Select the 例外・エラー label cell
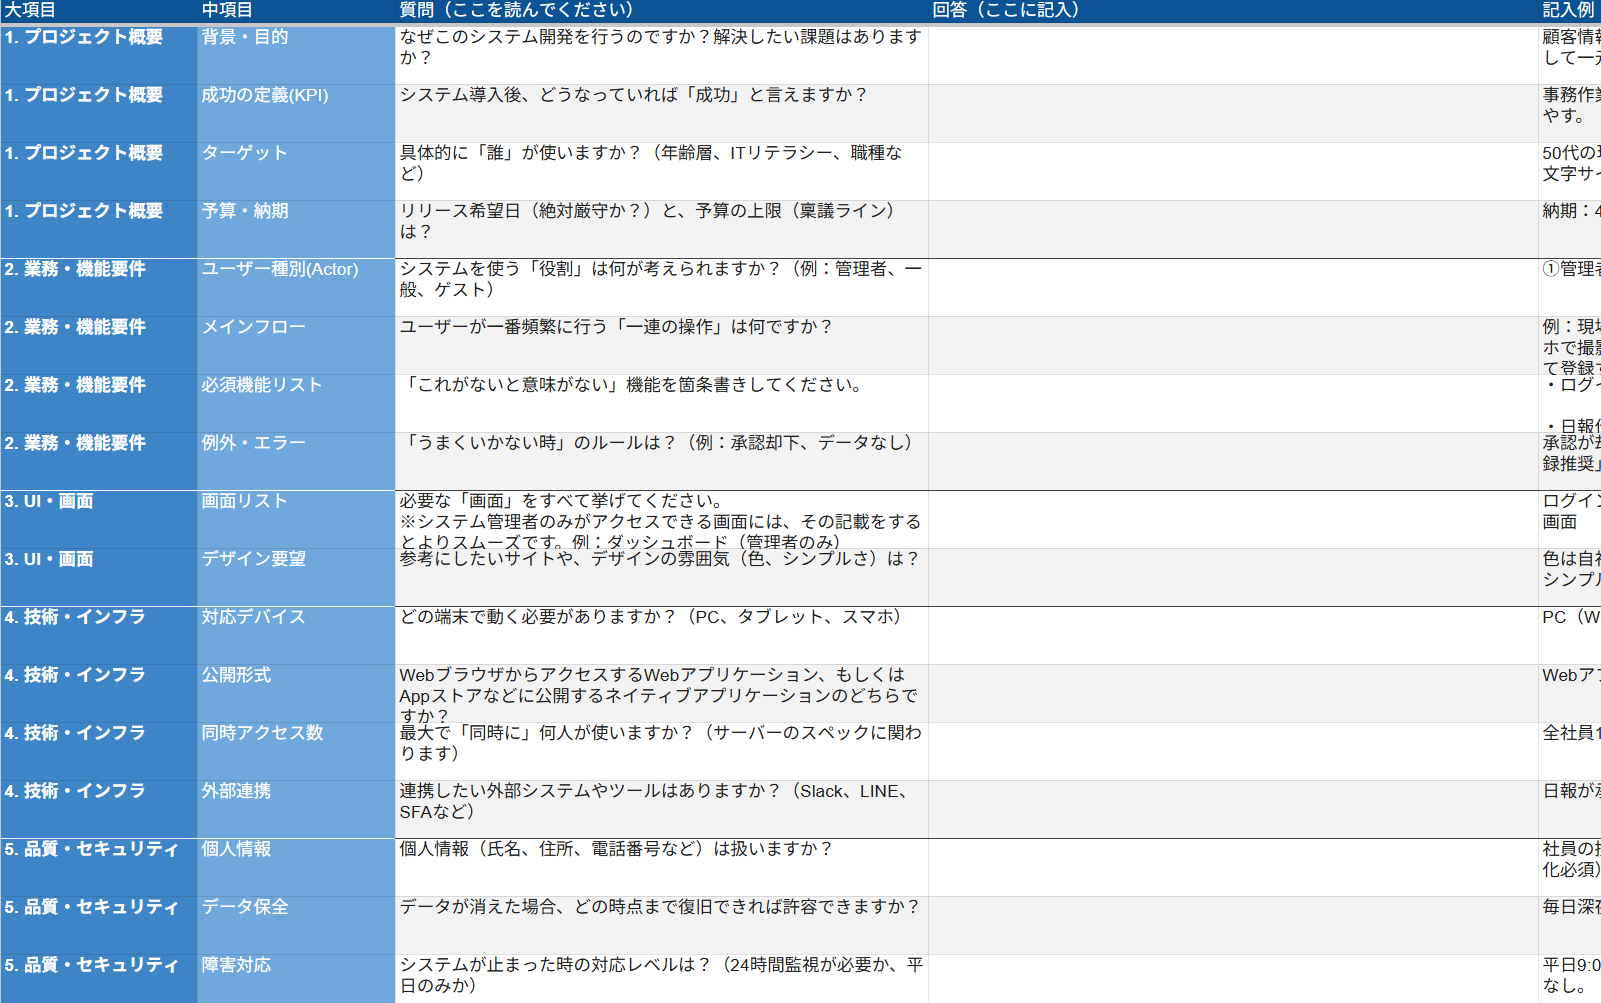Image resolution: width=1601 pixels, height=1003 pixels. (x=295, y=462)
